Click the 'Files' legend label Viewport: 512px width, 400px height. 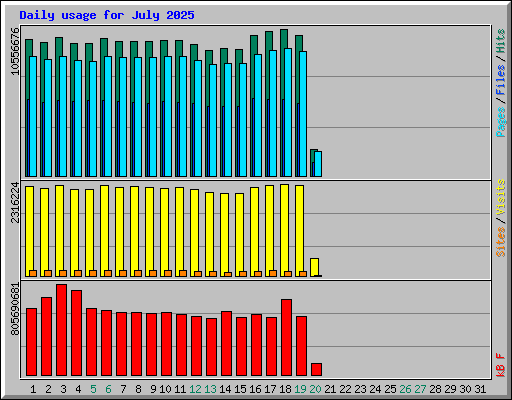(x=501, y=80)
